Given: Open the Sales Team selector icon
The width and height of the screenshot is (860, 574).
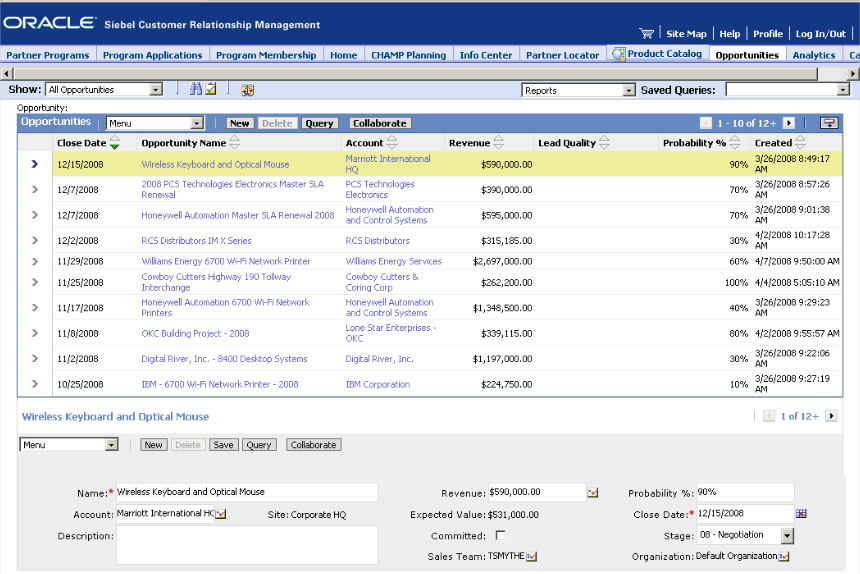Looking at the screenshot, I should click(532, 556).
